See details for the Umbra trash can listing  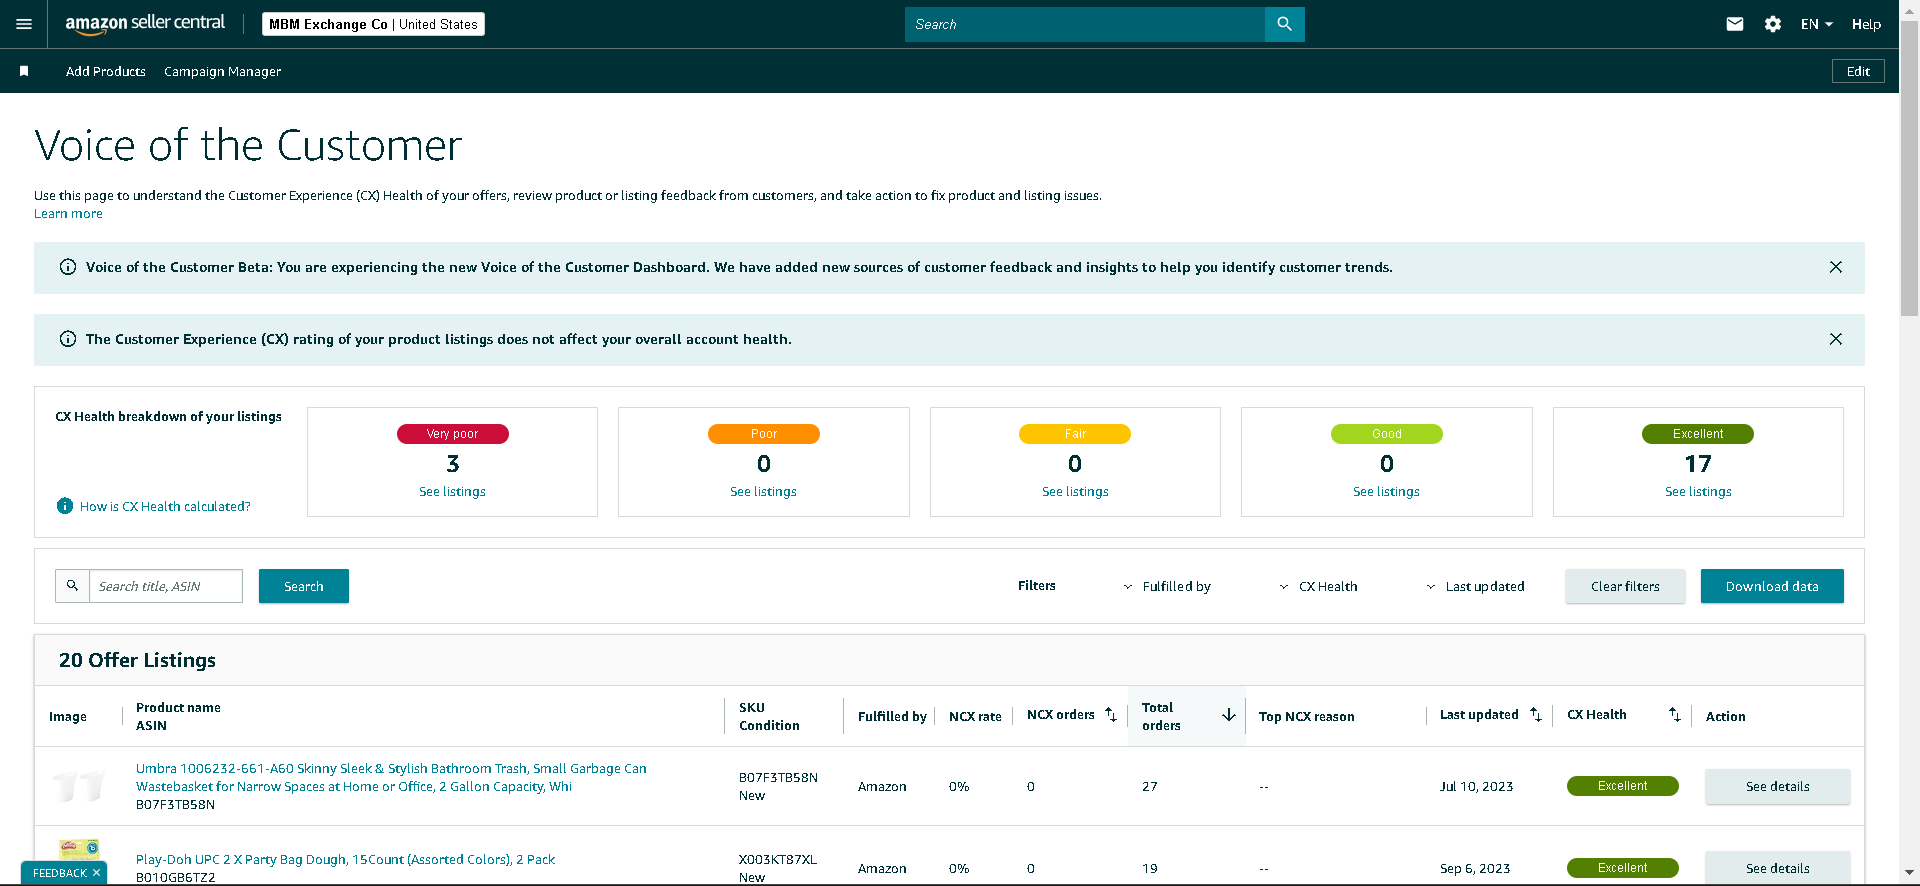1778,786
